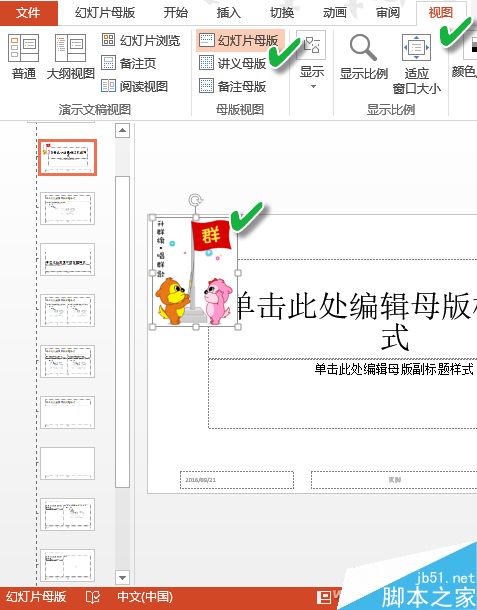Open the 文件 file tab
This screenshot has width=477, height=610.
(x=28, y=13)
